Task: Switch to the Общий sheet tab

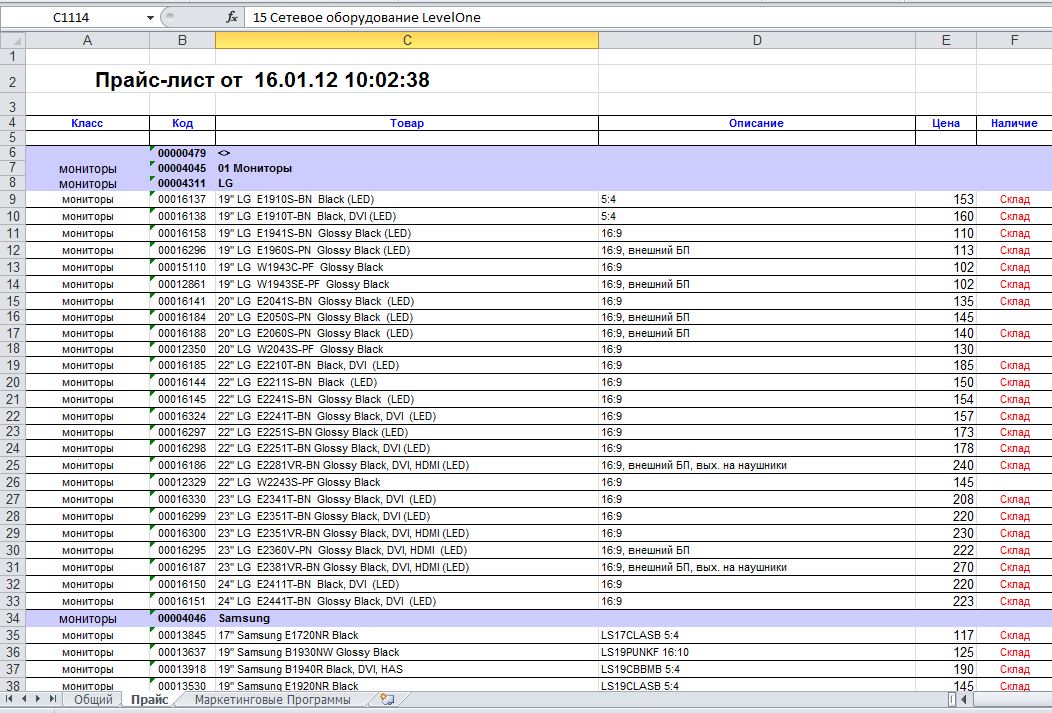Action: pyautogui.click(x=93, y=700)
